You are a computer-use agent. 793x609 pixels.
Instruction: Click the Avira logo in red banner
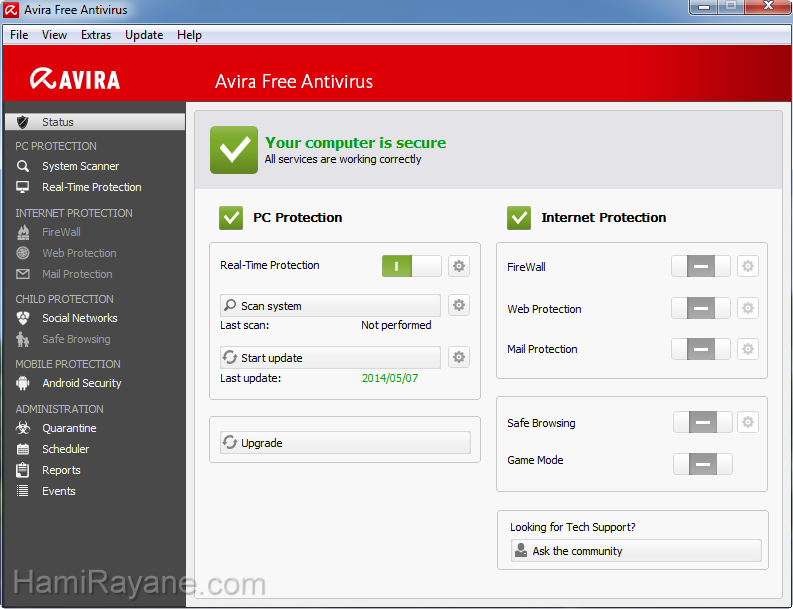[x=75, y=79]
